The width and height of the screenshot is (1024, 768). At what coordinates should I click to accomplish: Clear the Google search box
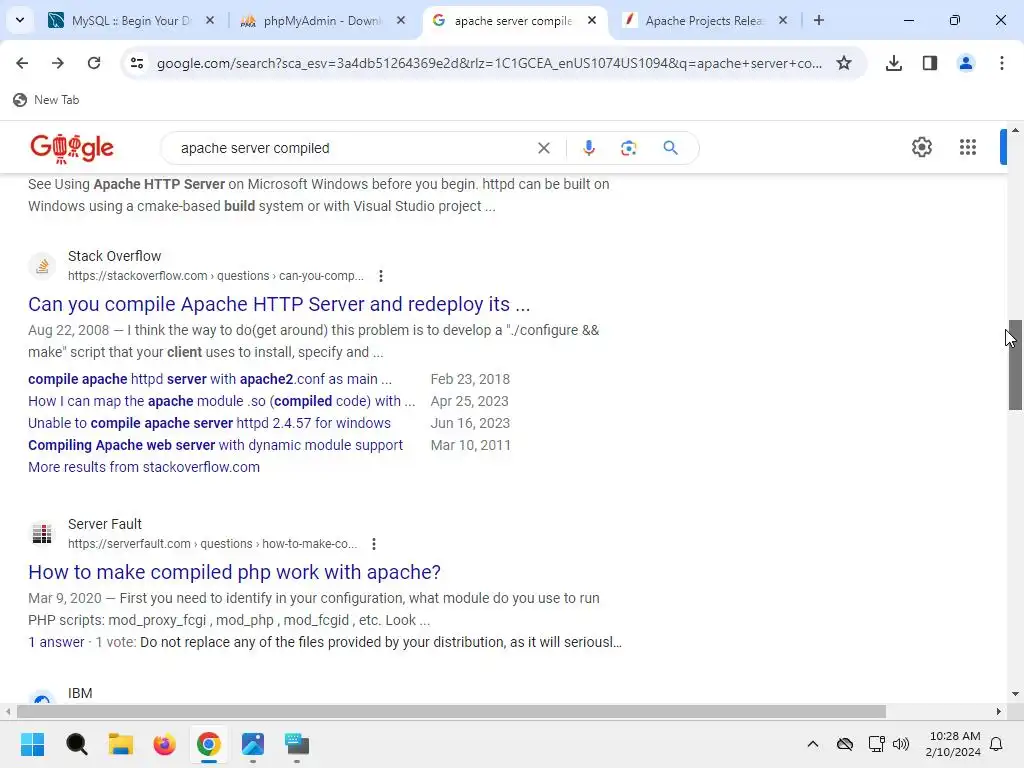(543, 148)
